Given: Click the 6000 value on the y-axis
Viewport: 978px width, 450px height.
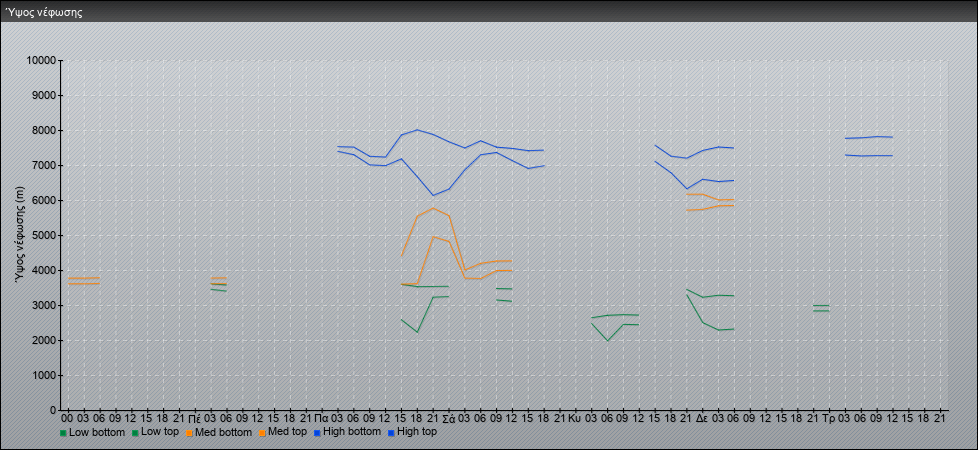Looking at the screenshot, I should pos(44,200).
